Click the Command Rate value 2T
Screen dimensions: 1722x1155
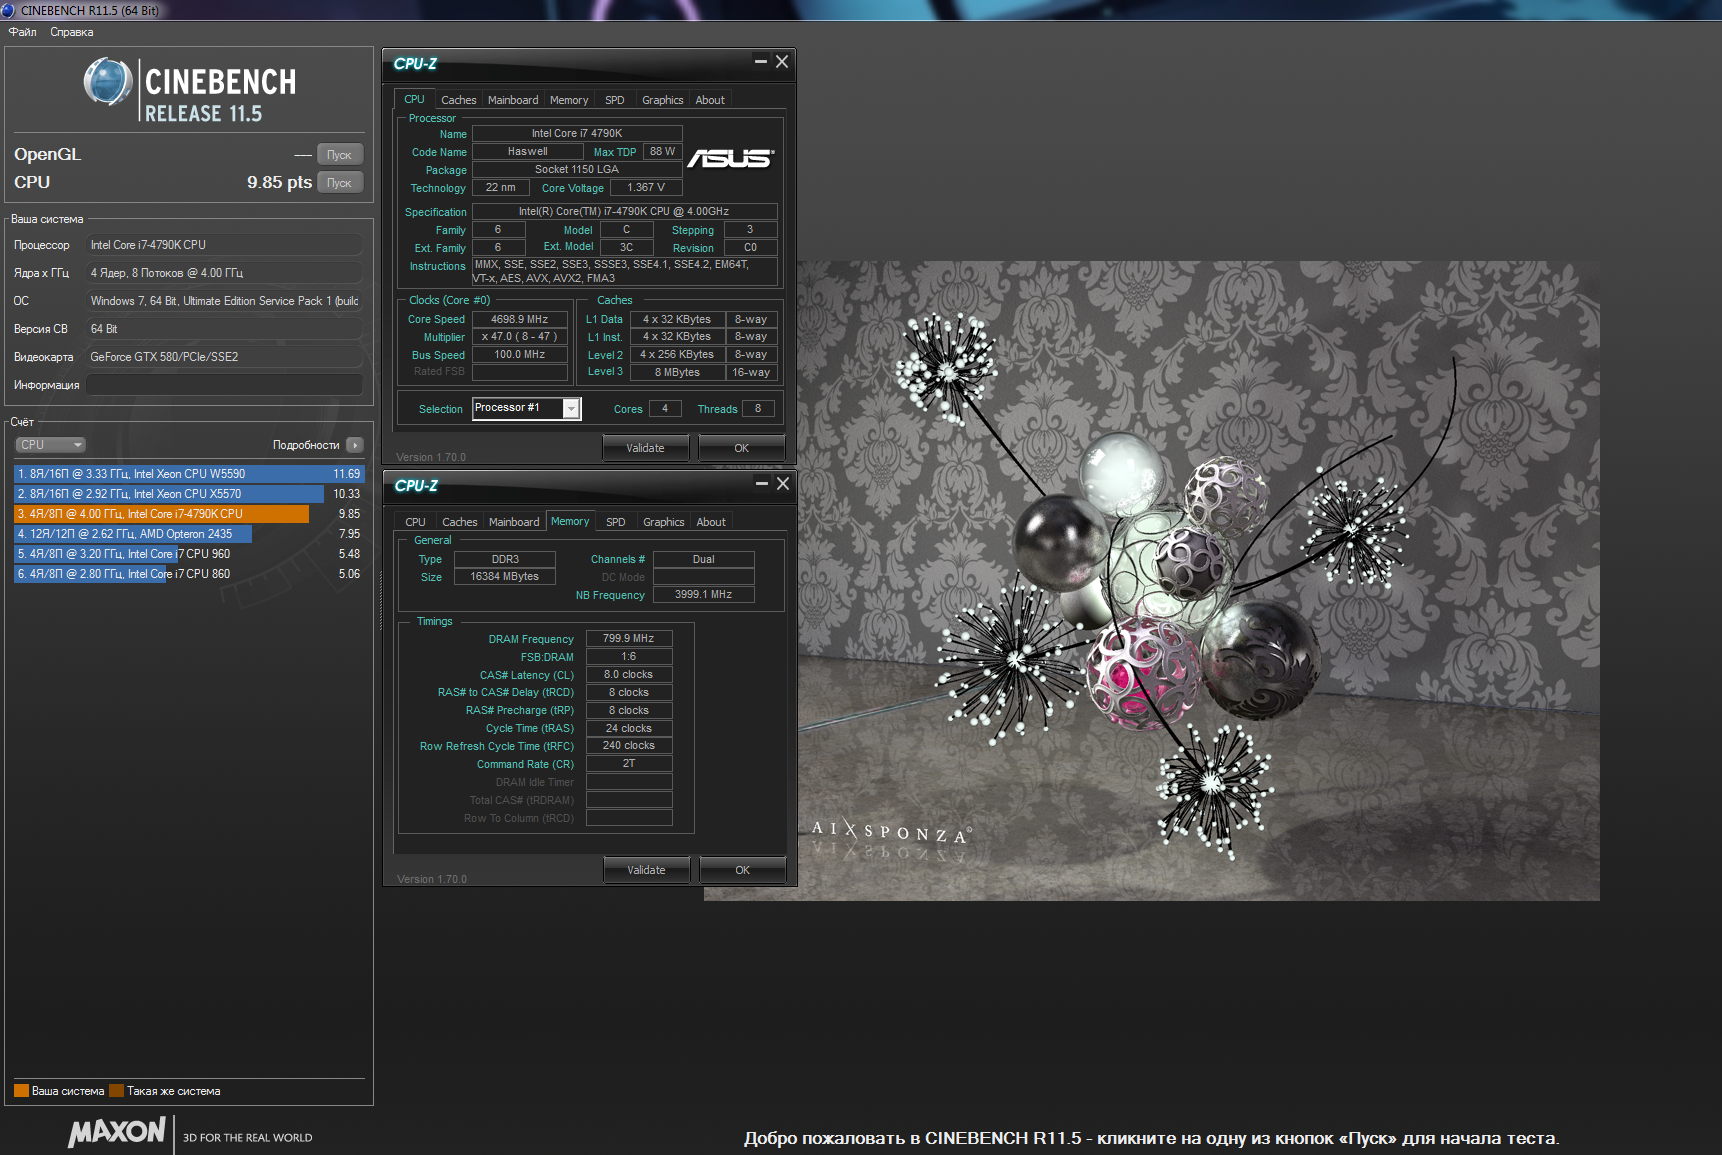[629, 763]
